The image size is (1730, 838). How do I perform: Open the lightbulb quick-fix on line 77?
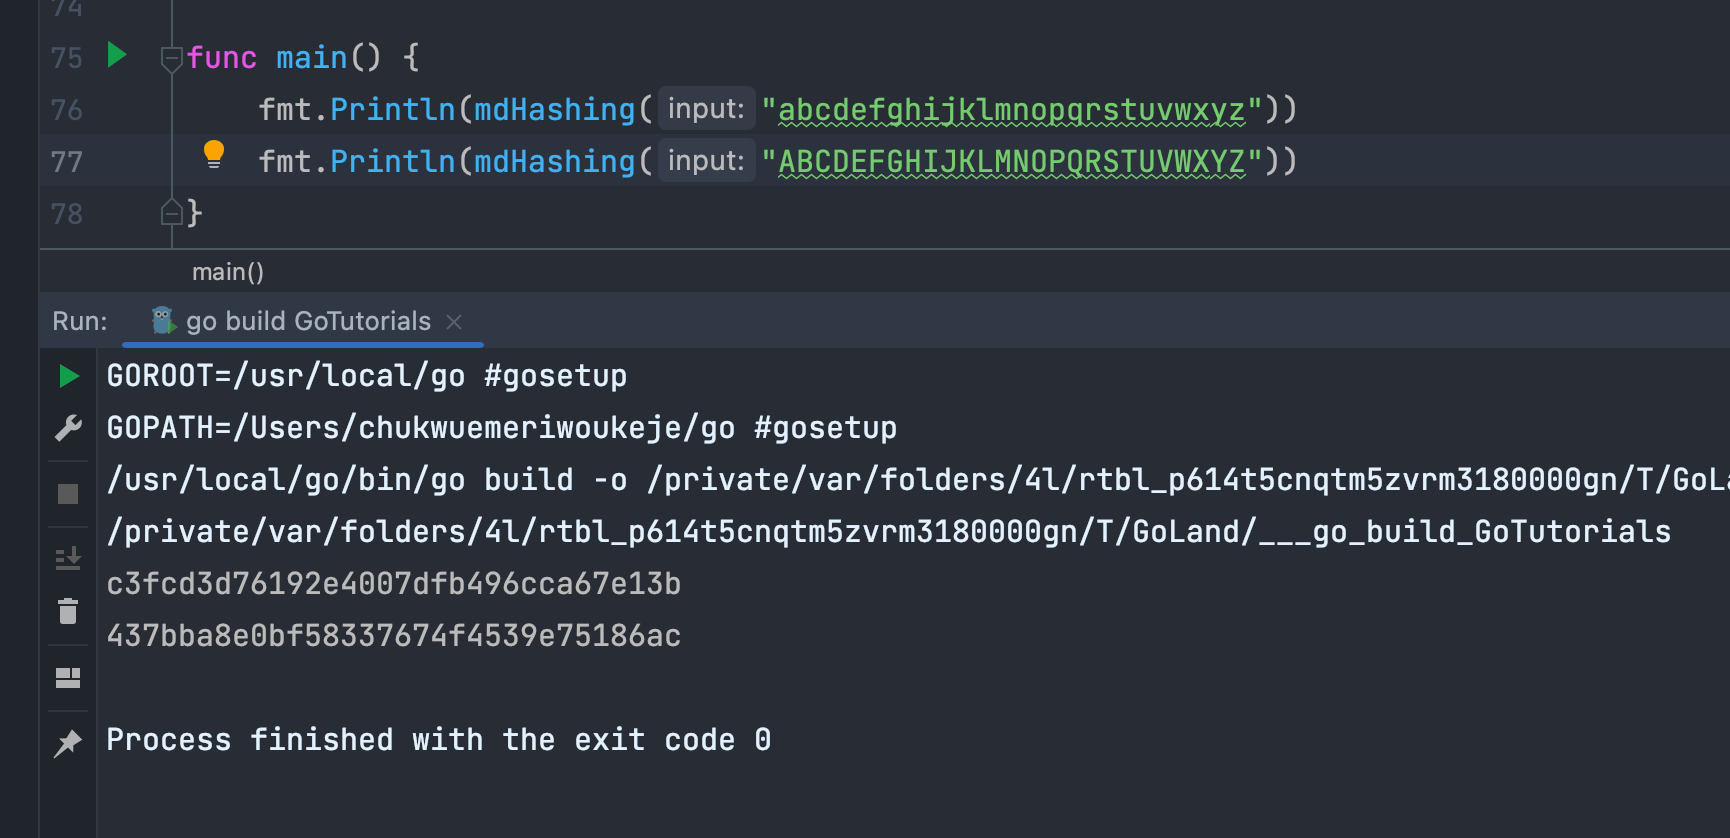214,155
